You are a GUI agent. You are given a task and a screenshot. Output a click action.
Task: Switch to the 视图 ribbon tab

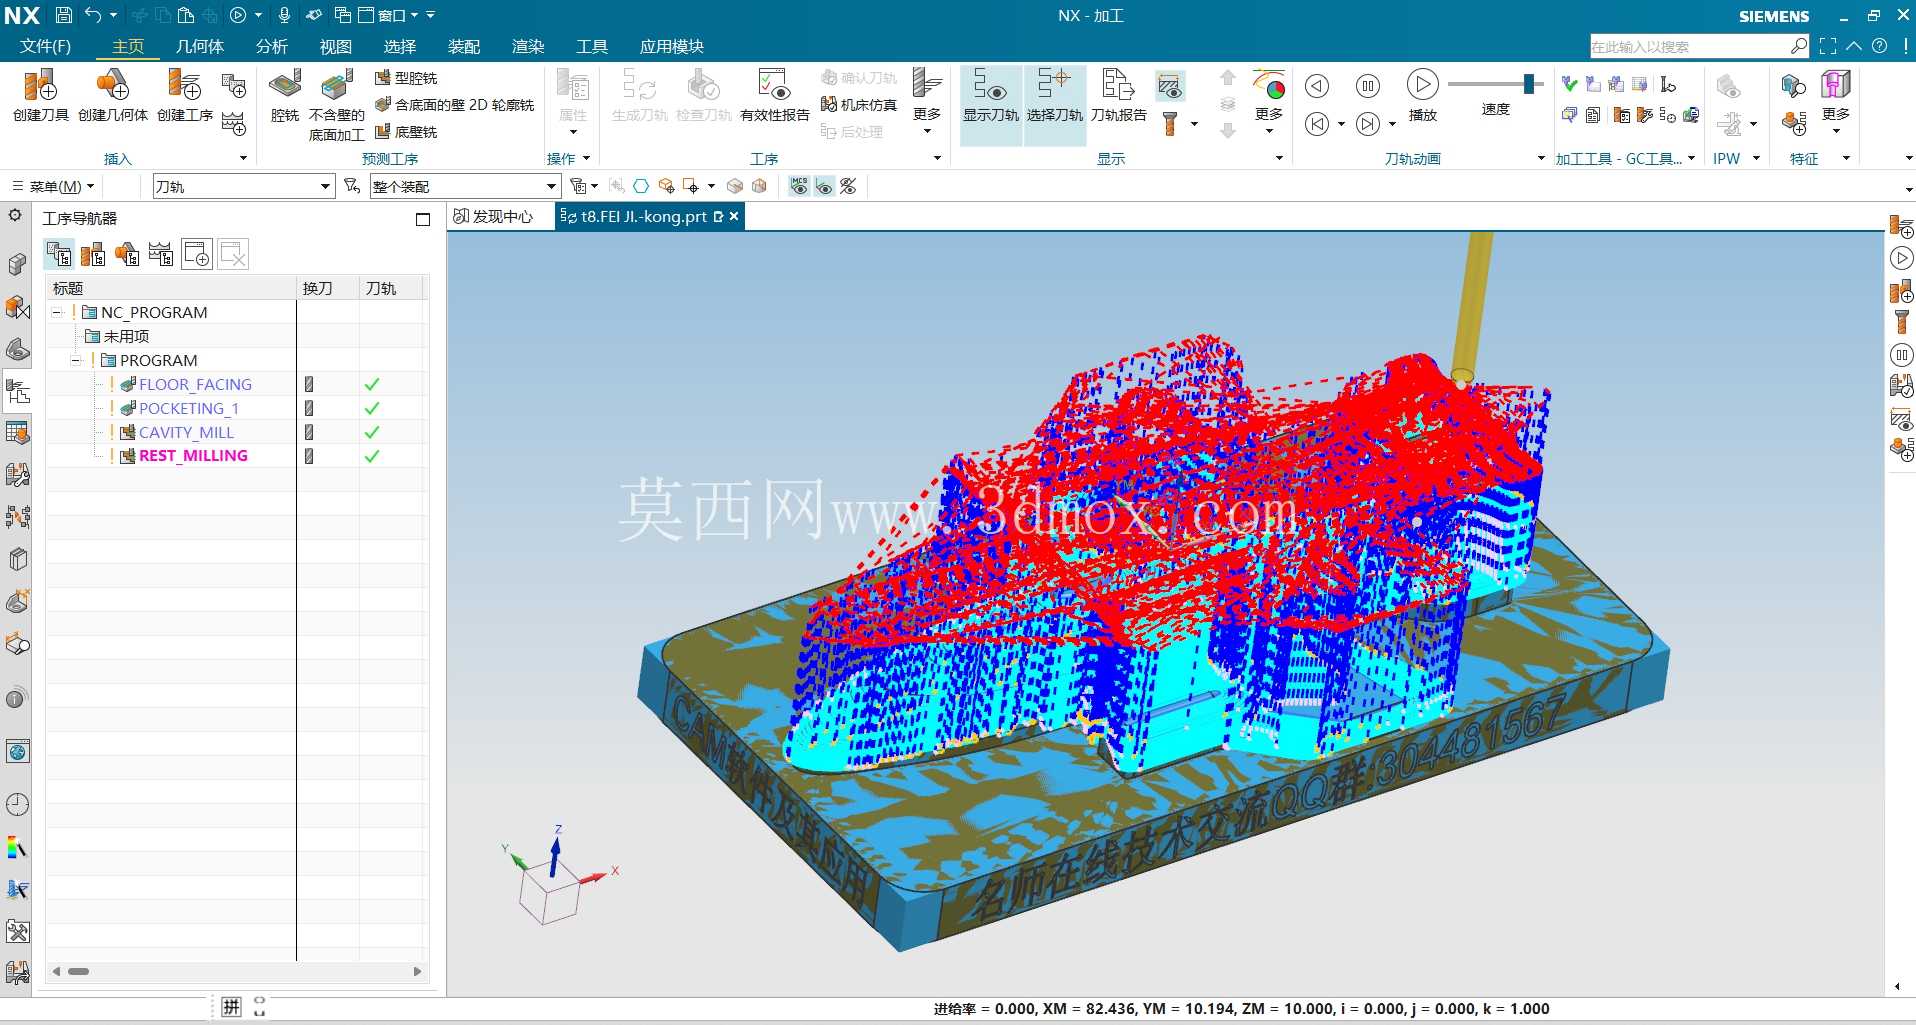coord(335,46)
